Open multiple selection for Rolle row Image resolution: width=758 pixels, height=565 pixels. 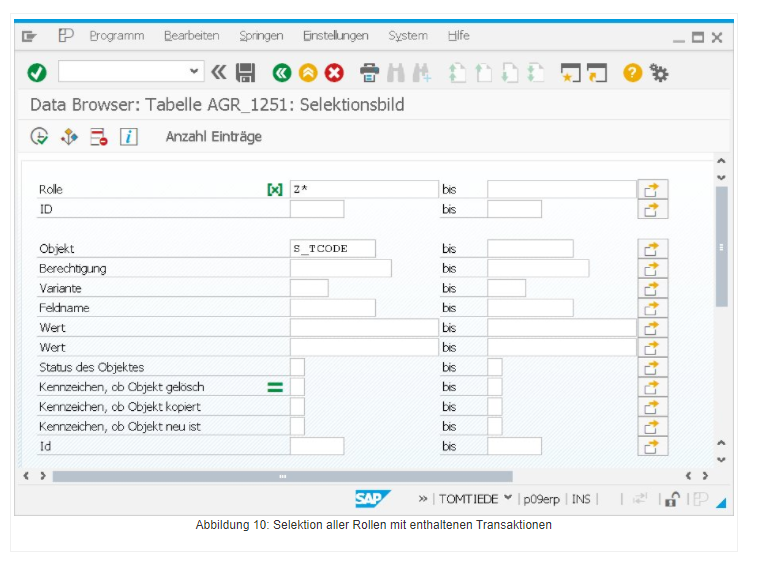click(x=652, y=189)
